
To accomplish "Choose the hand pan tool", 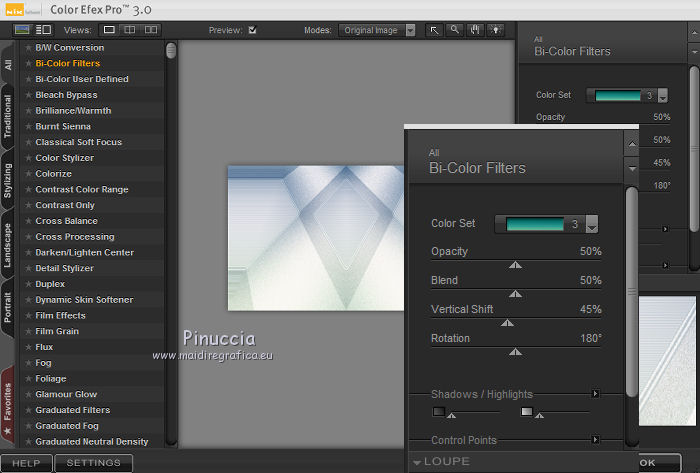I will point(474,30).
